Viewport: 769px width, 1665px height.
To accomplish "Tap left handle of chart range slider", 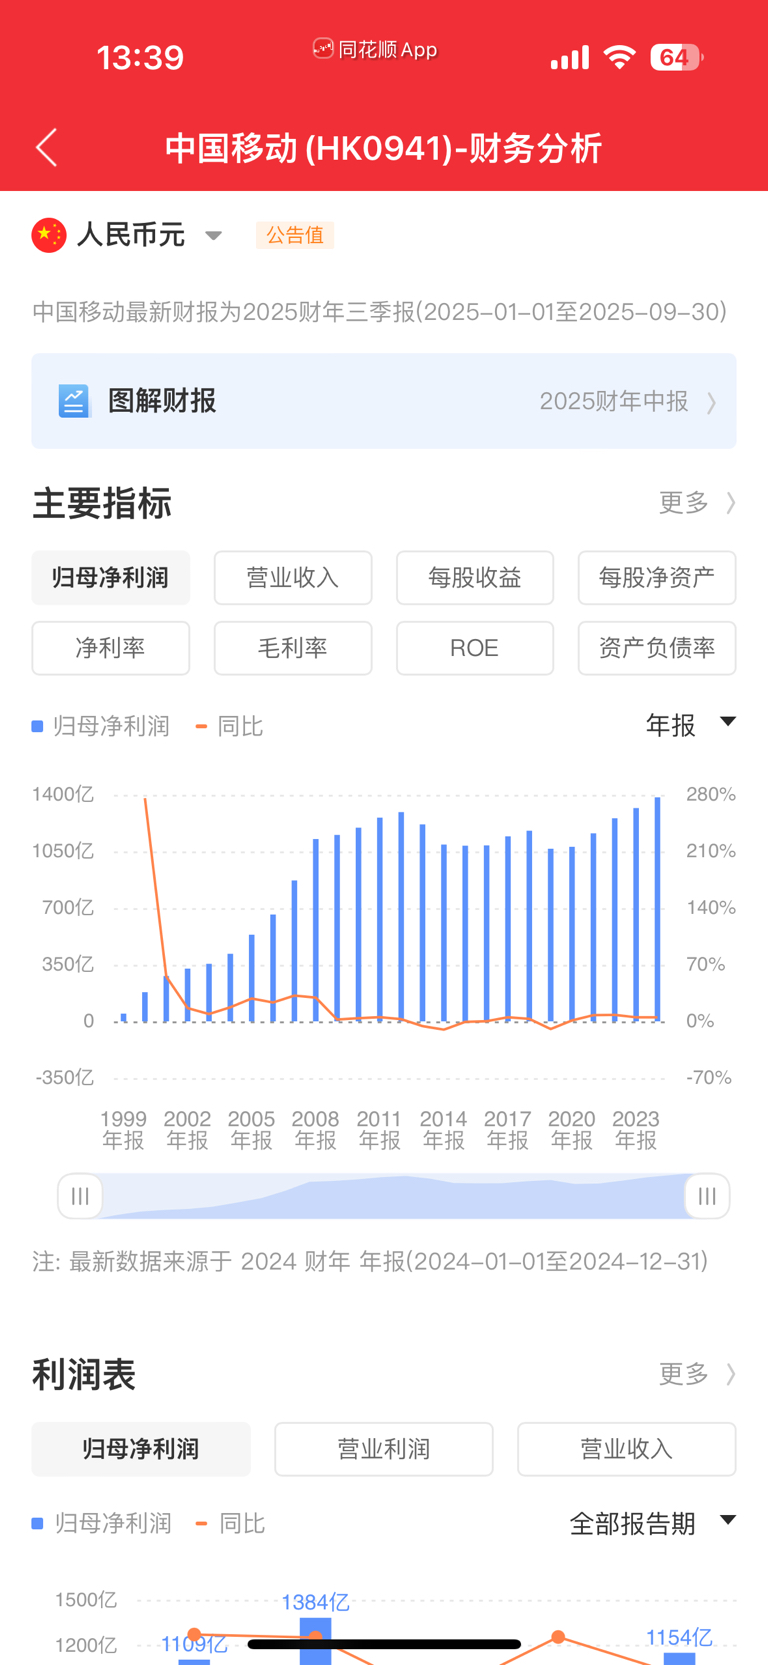I will (80, 1196).
